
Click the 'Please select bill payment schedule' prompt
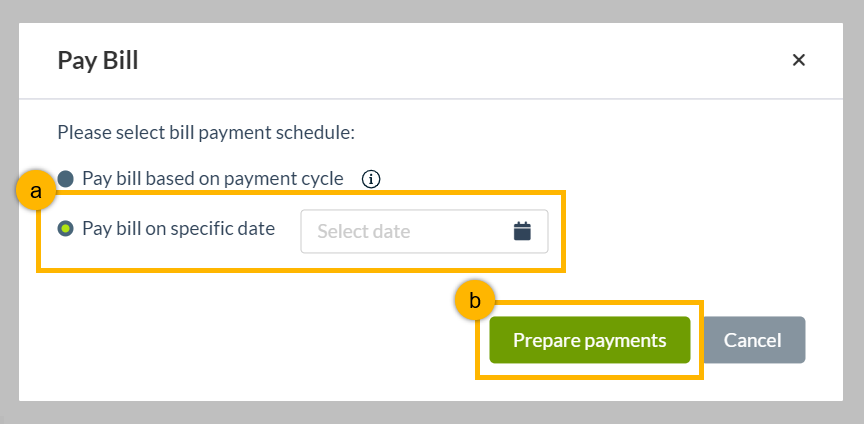point(206,133)
